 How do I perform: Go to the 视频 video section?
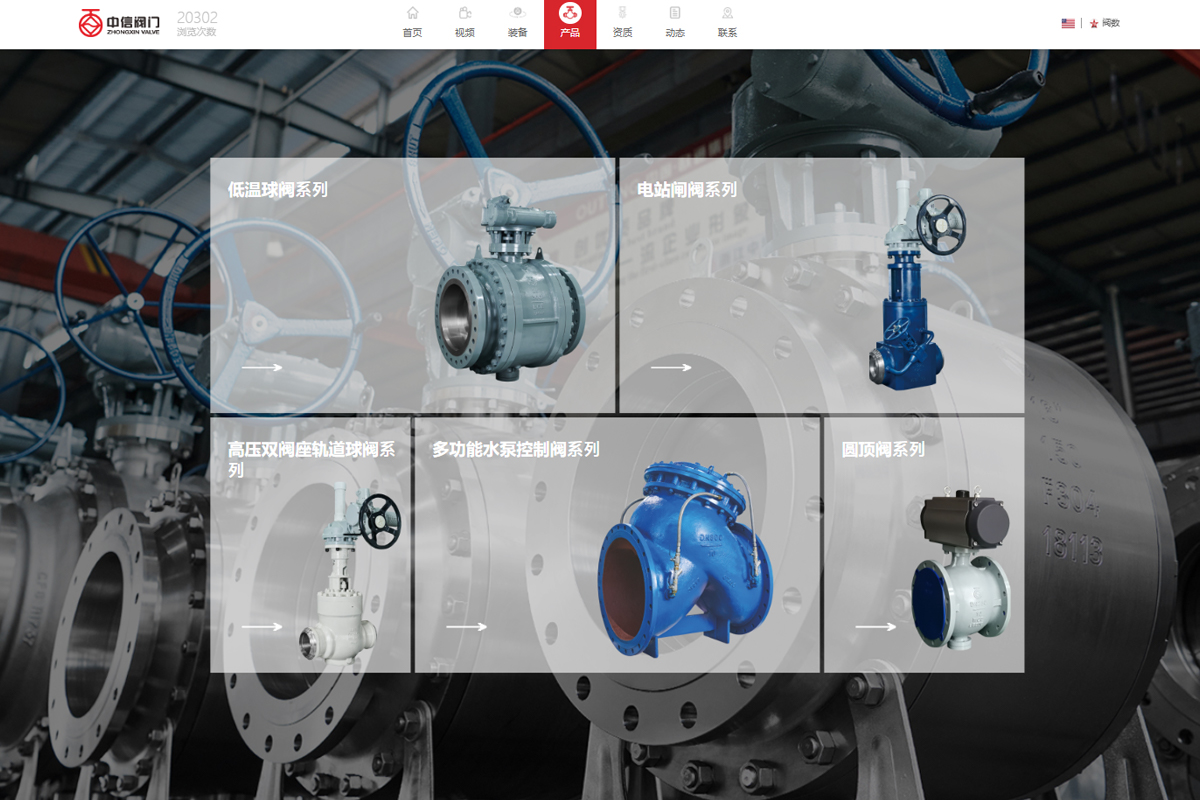tap(465, 23)
